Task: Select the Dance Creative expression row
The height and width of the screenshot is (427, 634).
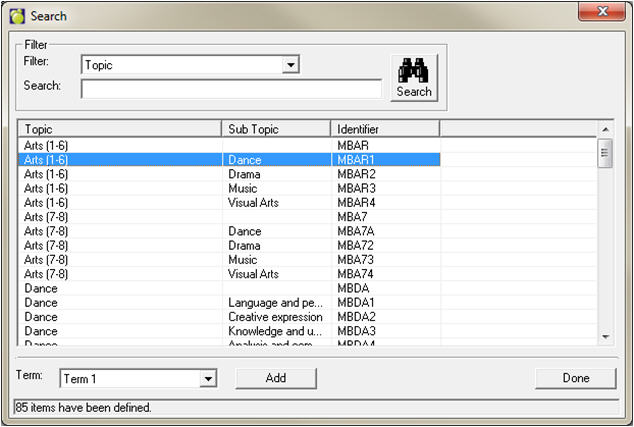Action: tap(230, 317)
